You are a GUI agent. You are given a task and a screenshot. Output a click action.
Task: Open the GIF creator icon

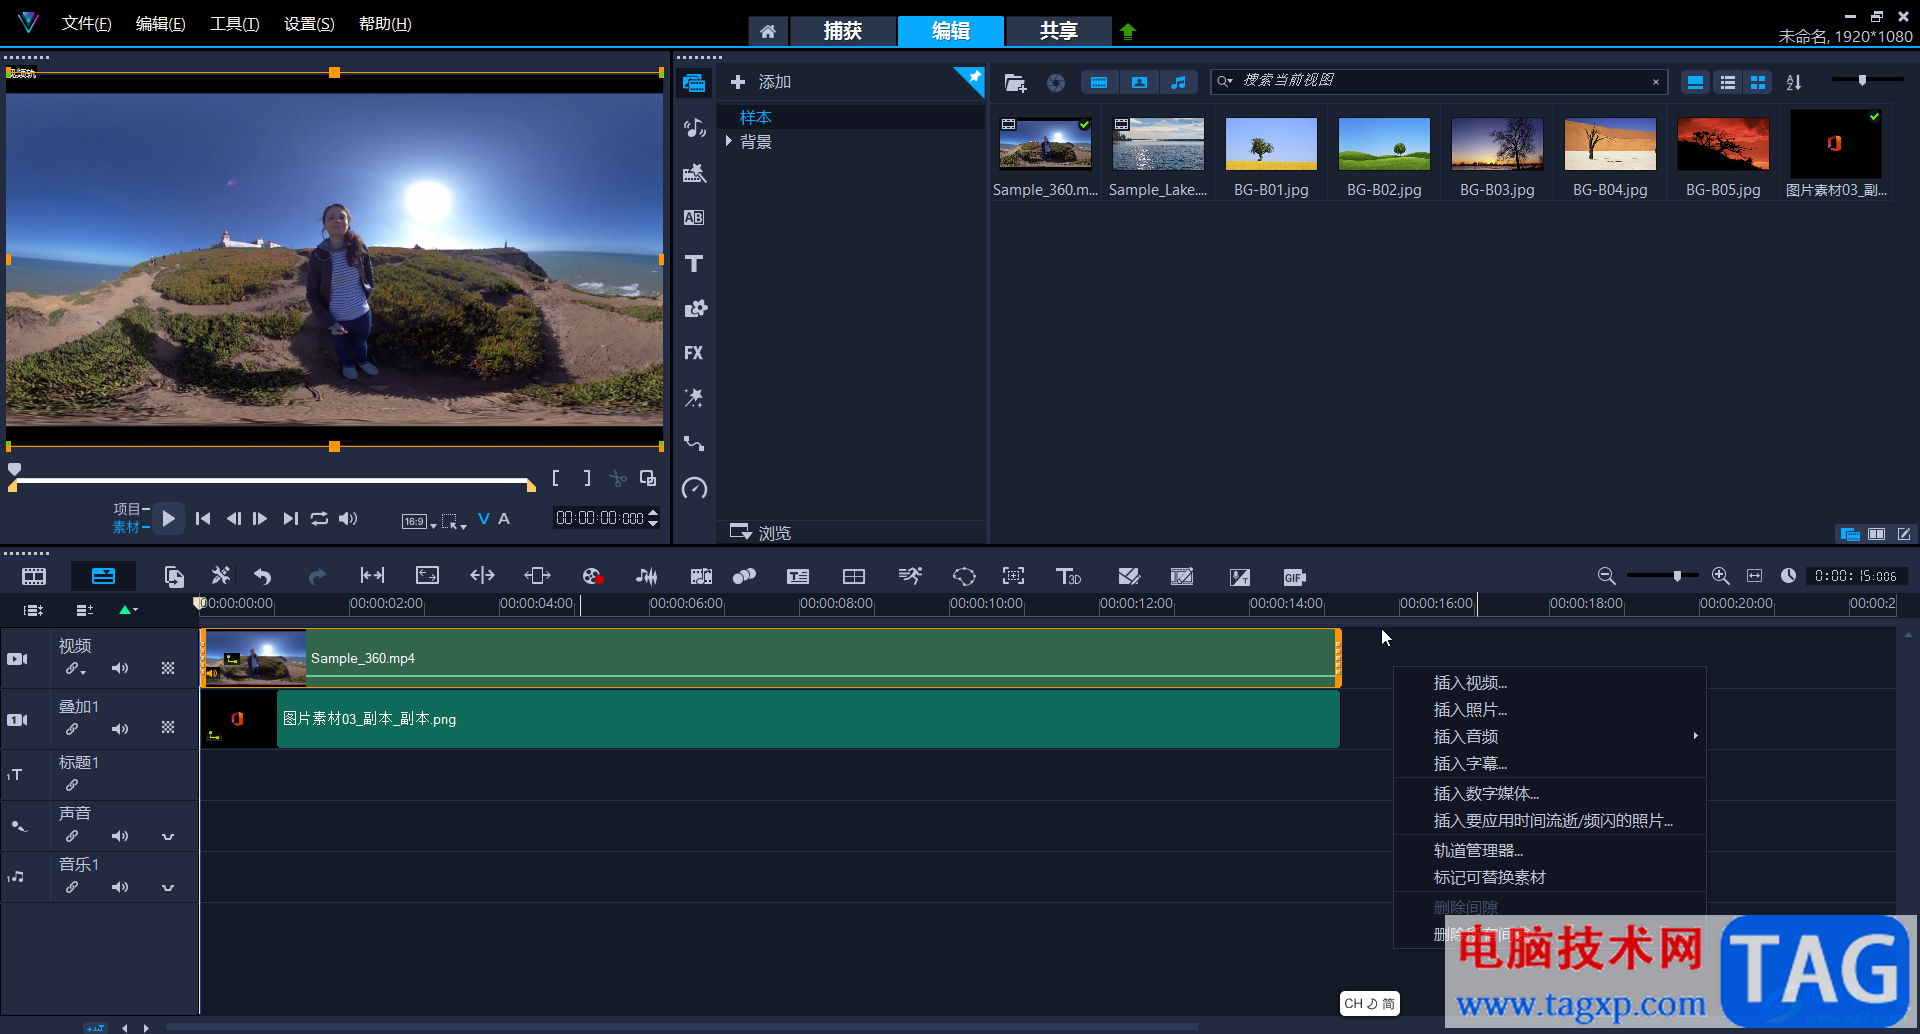point(1294,577)
